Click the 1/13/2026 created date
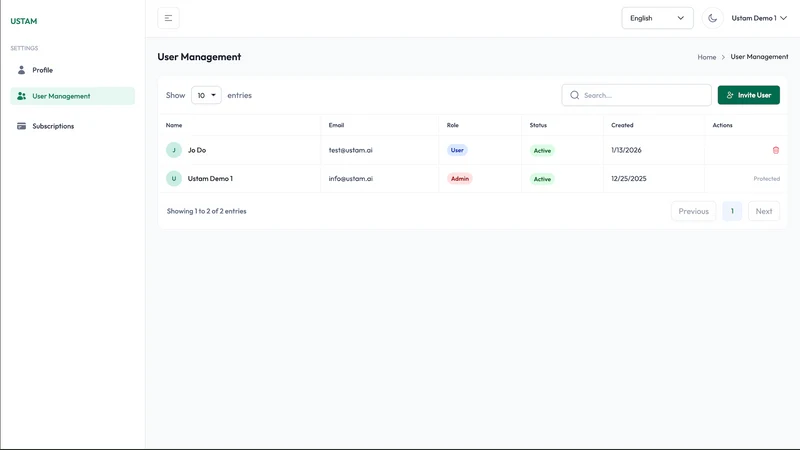The height and width of the screenshot is (450, 800). 626,150
